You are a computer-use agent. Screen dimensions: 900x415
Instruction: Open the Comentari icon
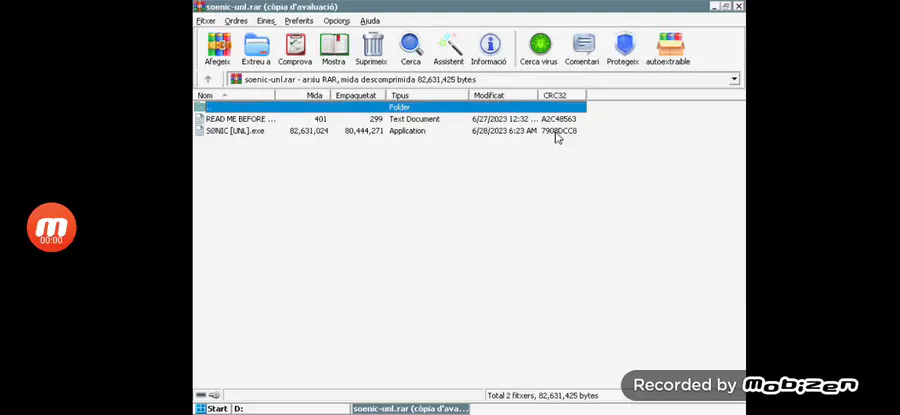pyautogui.click(x=583, y=45)
